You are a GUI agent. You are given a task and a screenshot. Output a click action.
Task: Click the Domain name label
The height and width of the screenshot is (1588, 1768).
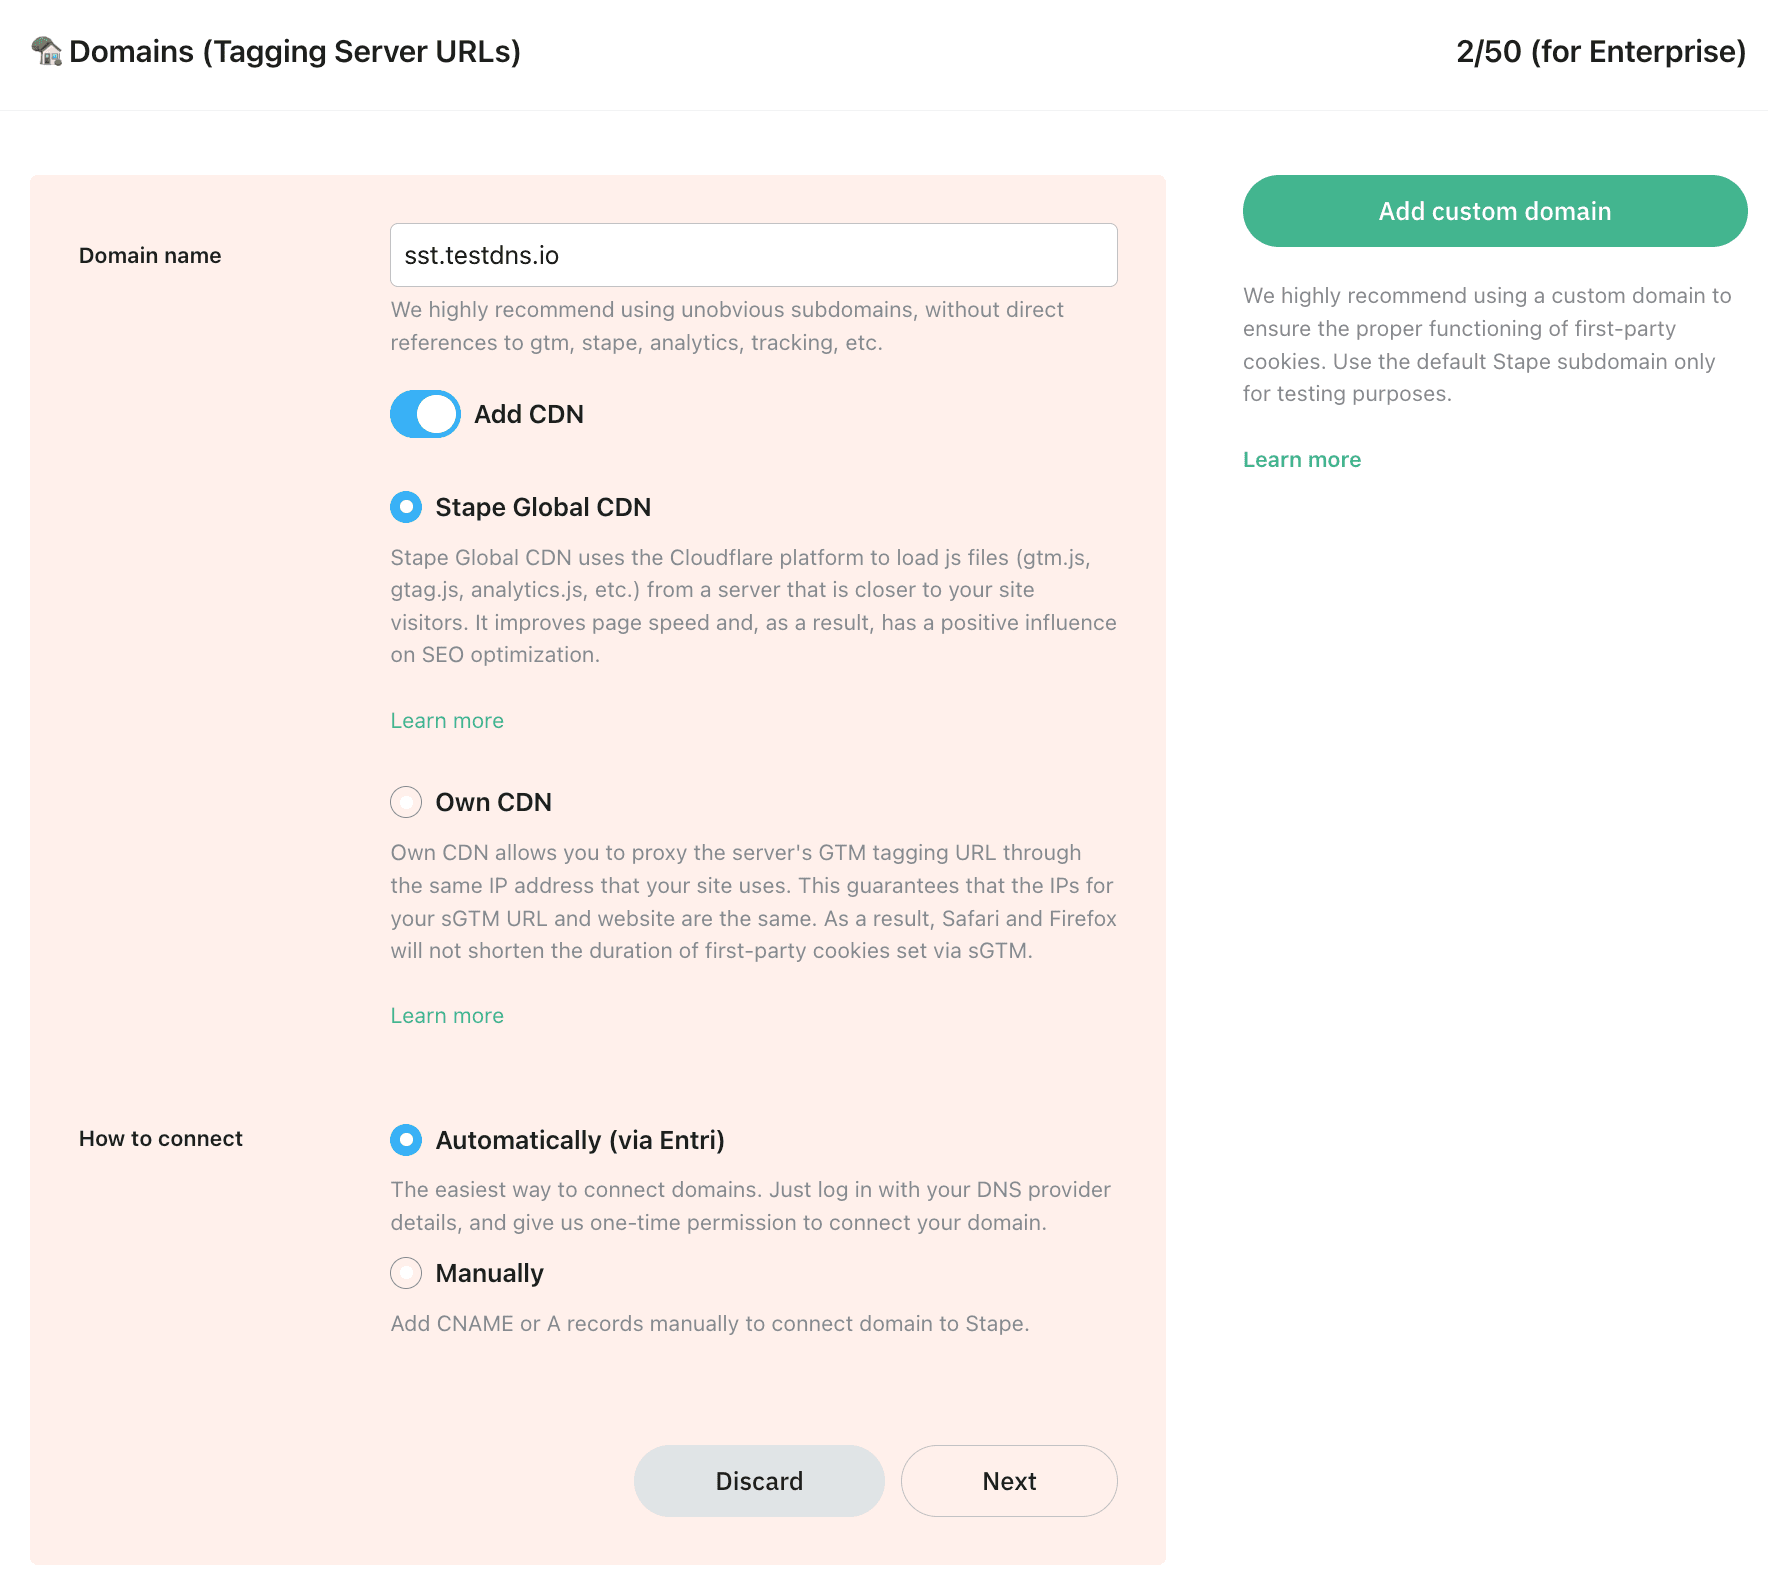coord(149,255)
